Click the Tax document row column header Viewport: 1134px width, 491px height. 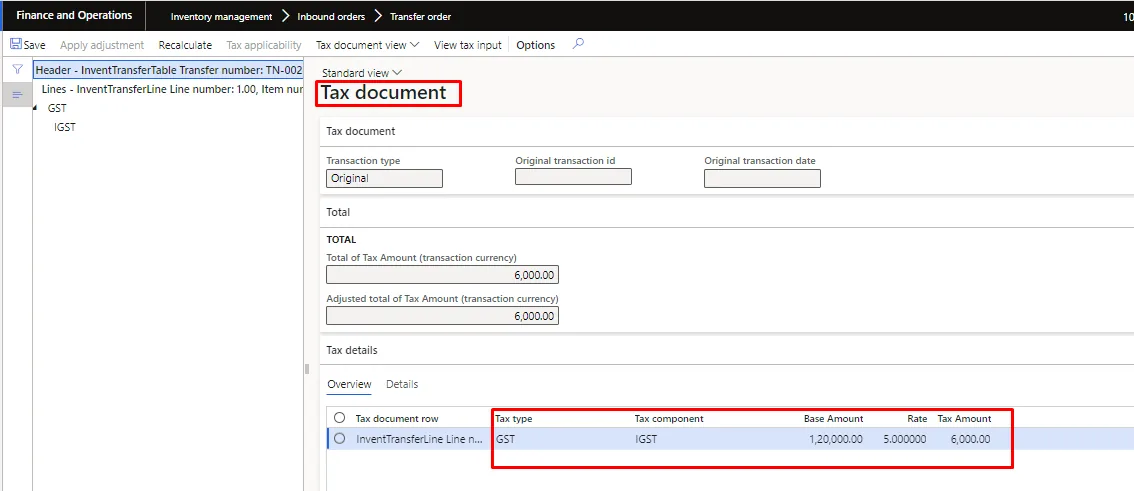point(397,419)
